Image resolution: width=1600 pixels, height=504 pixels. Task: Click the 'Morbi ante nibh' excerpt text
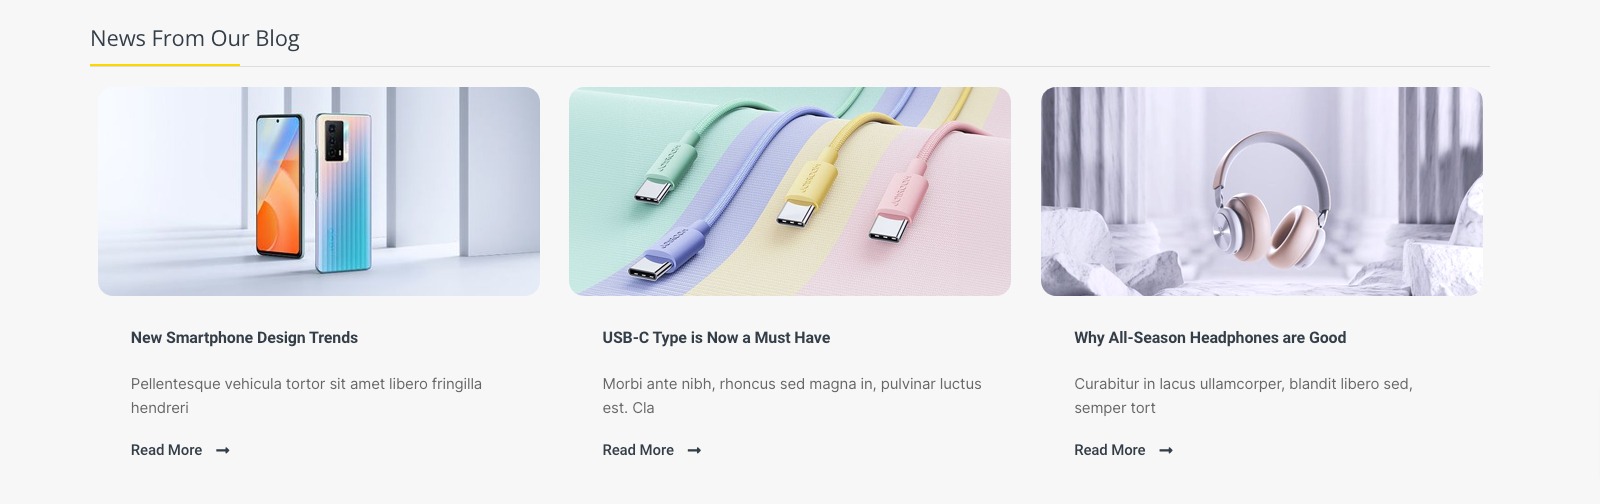[792, 396]
